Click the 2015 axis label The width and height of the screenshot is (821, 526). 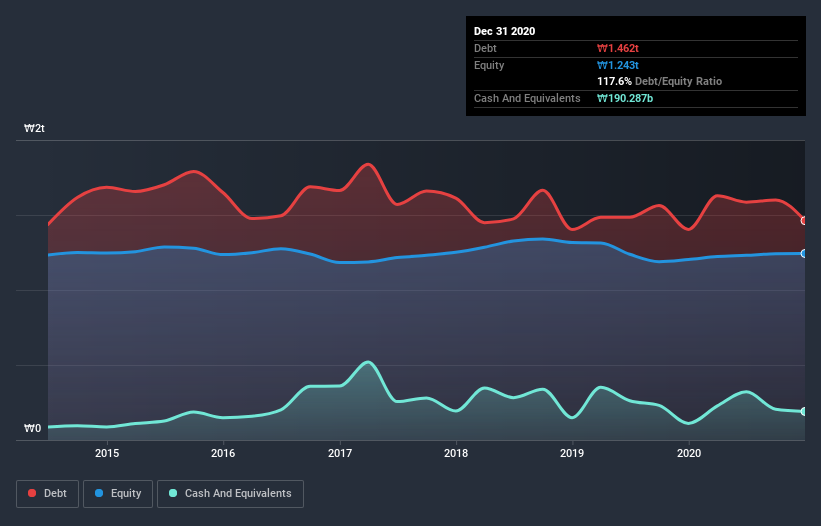coord(107,453)
